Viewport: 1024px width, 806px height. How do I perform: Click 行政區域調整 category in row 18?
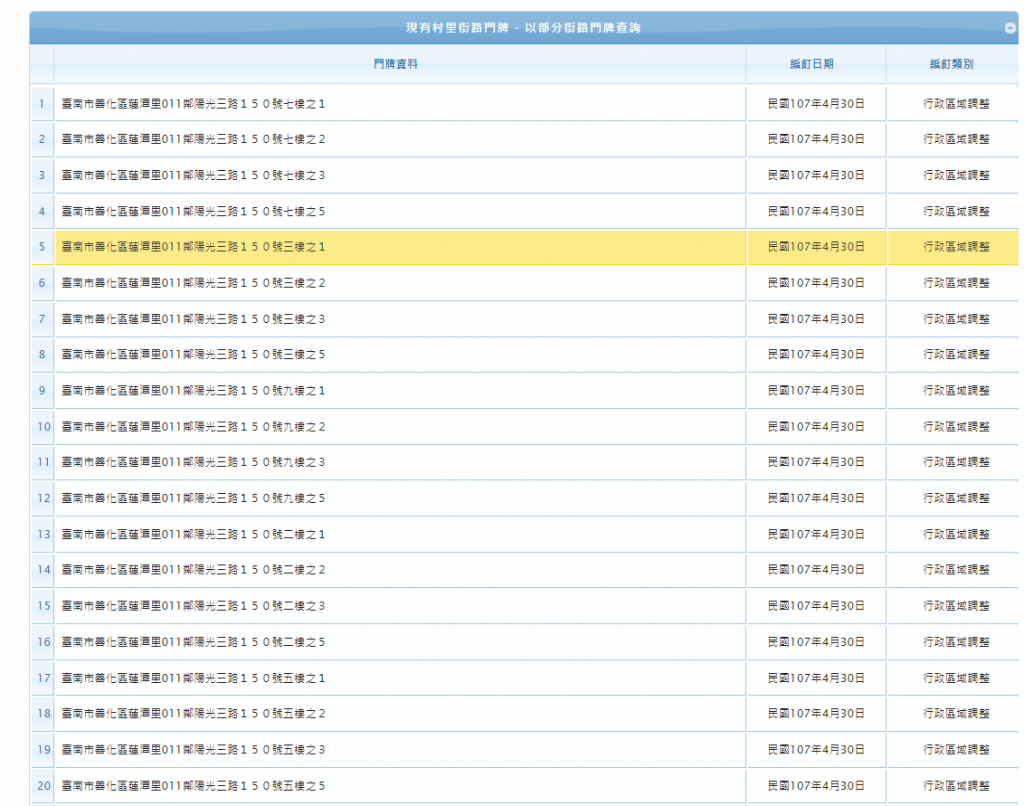(x=956, y=714)
